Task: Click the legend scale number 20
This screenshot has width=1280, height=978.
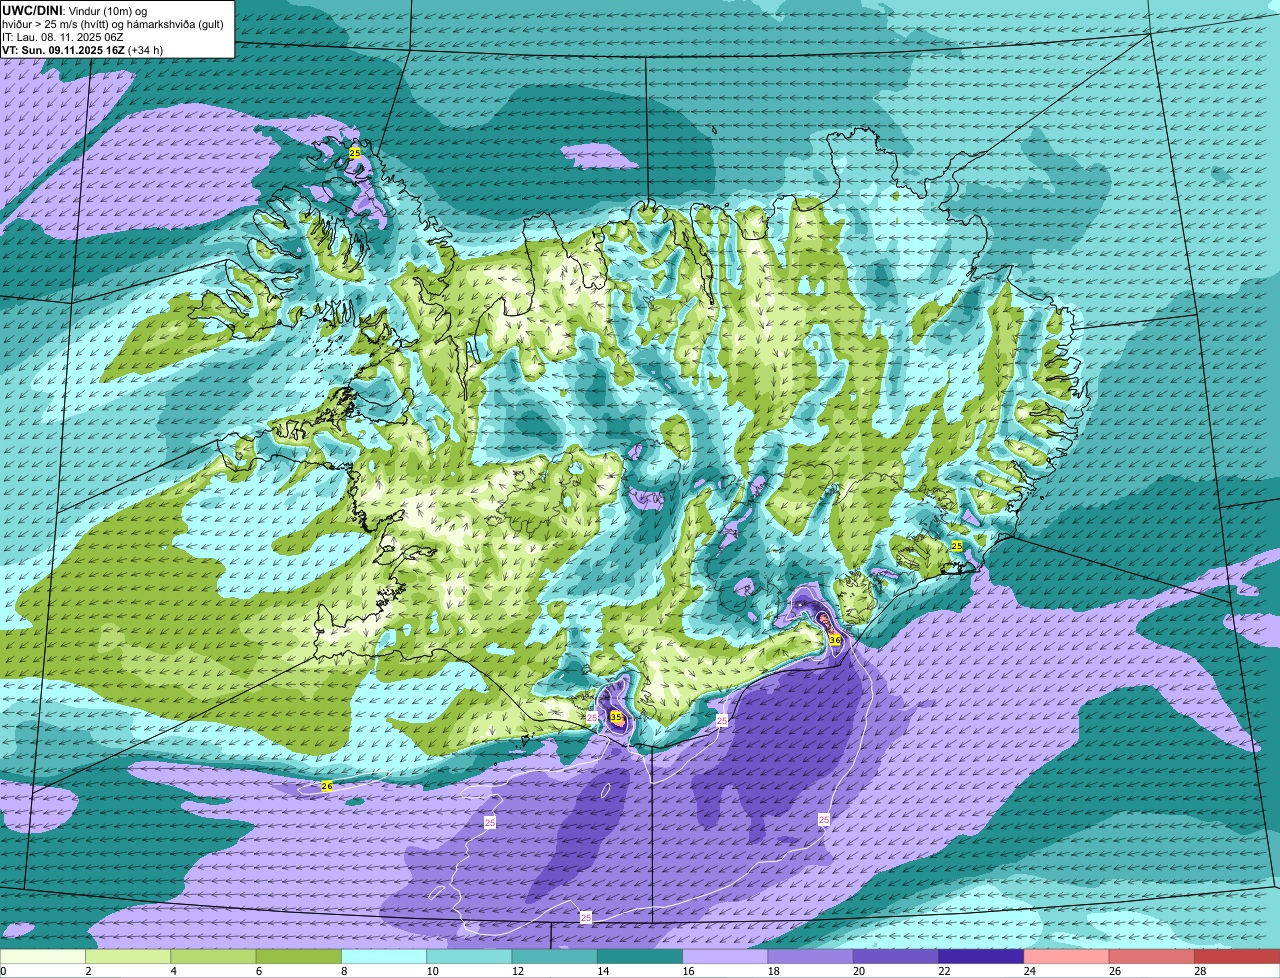Action: point(859,971)
